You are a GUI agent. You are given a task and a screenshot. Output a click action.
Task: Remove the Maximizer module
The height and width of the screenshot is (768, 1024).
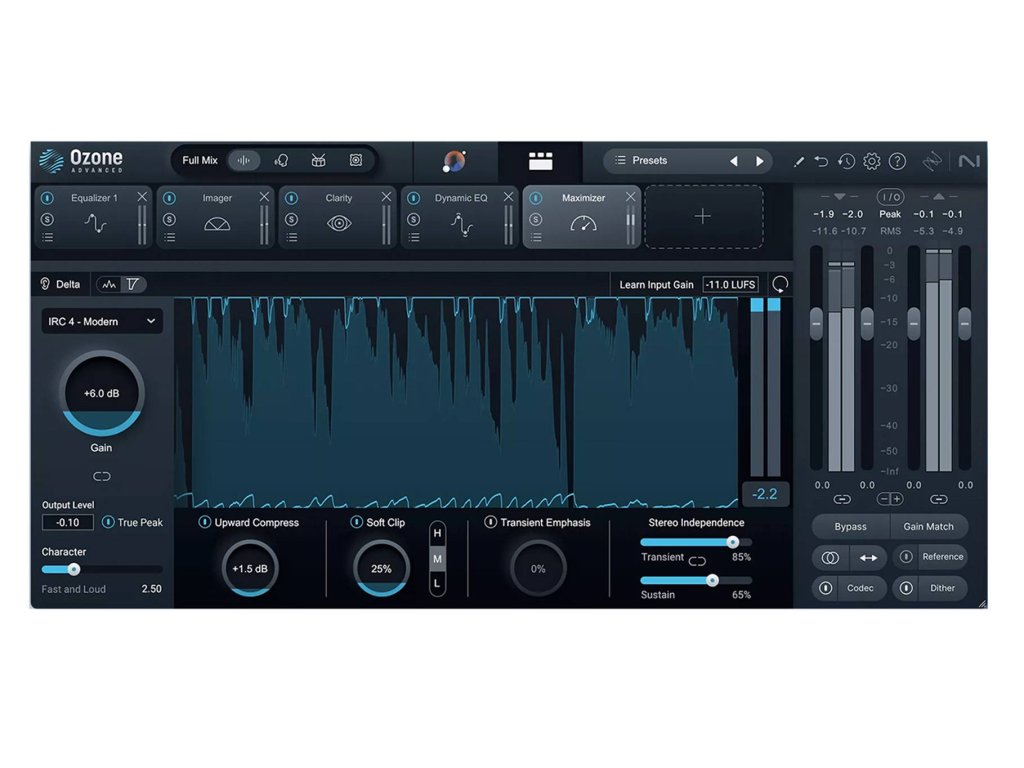tap(630, 197)
